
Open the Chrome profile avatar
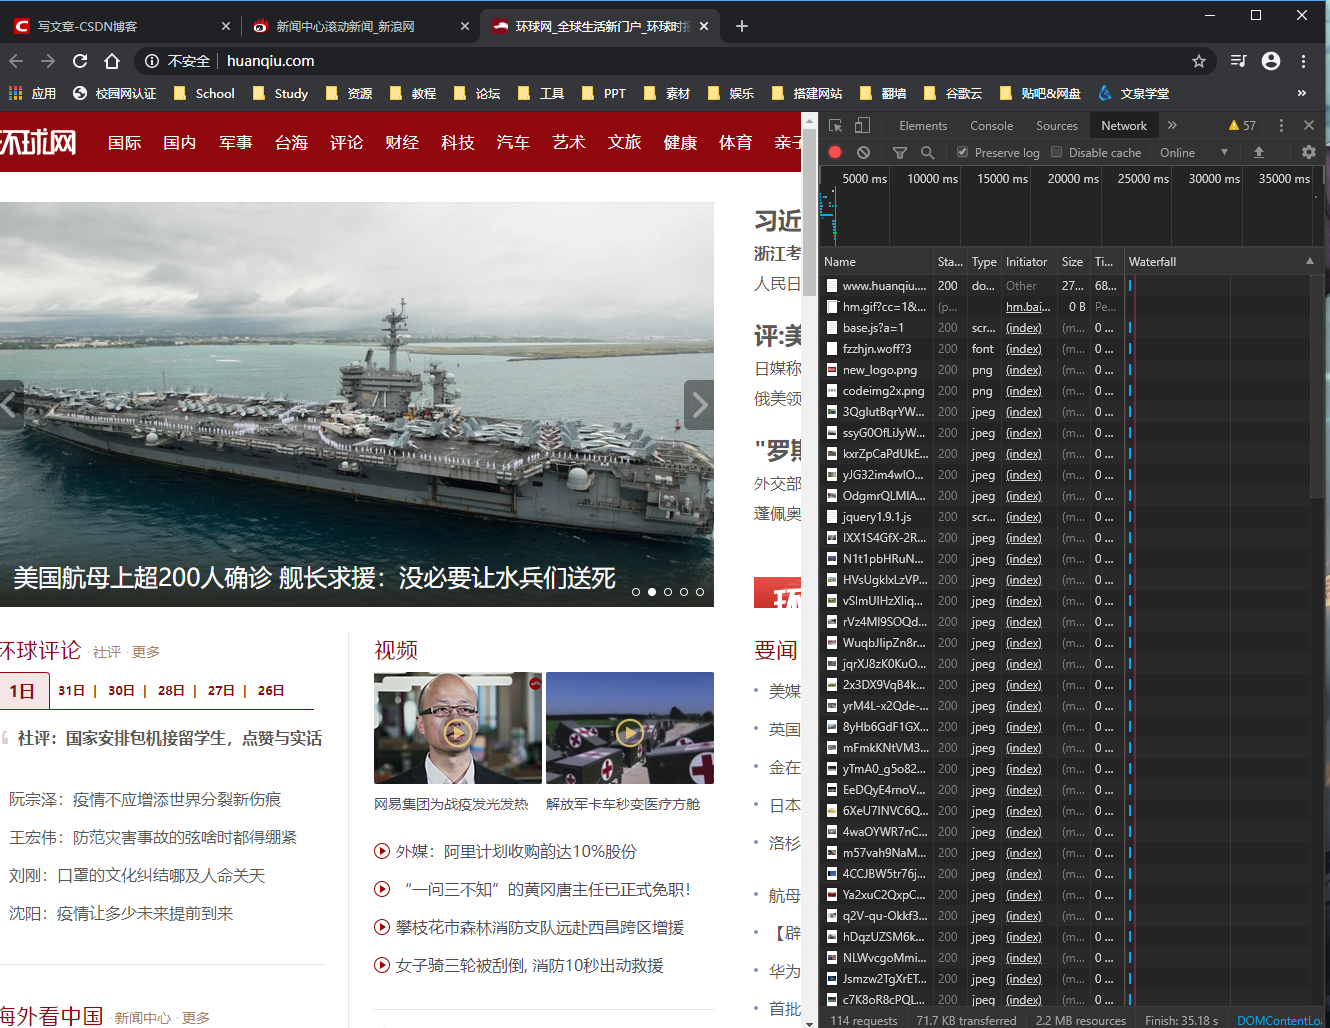1271,61
